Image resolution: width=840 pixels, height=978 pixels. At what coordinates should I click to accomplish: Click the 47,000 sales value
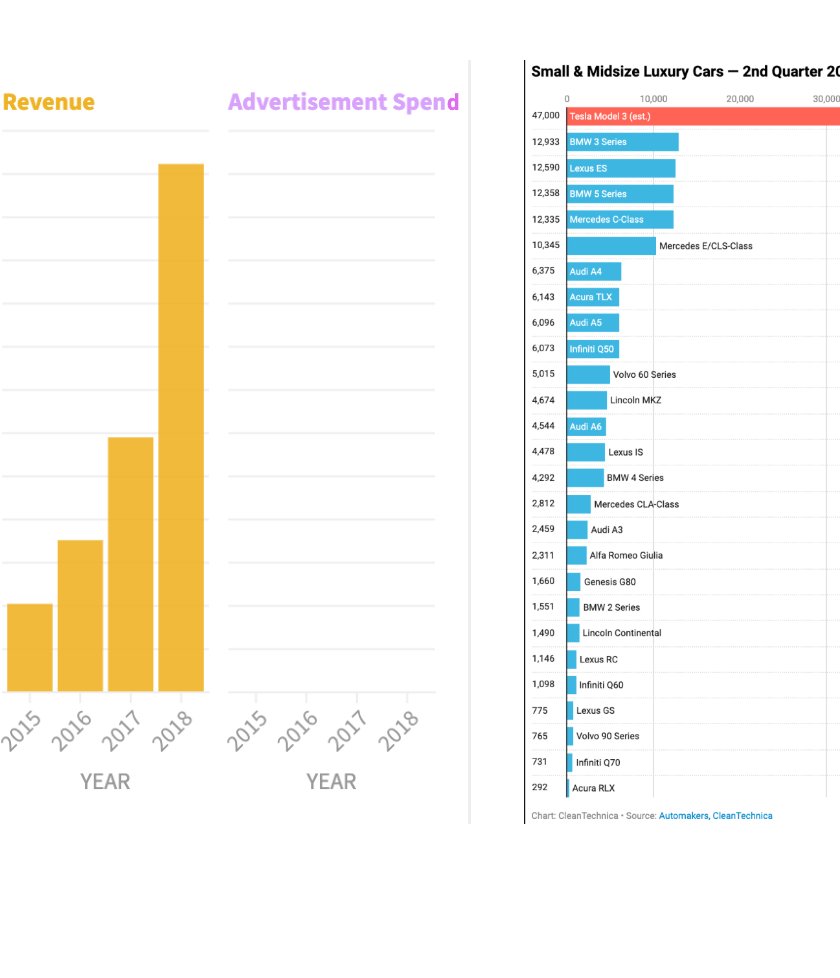pyautogui.click(x=546, y=116)
